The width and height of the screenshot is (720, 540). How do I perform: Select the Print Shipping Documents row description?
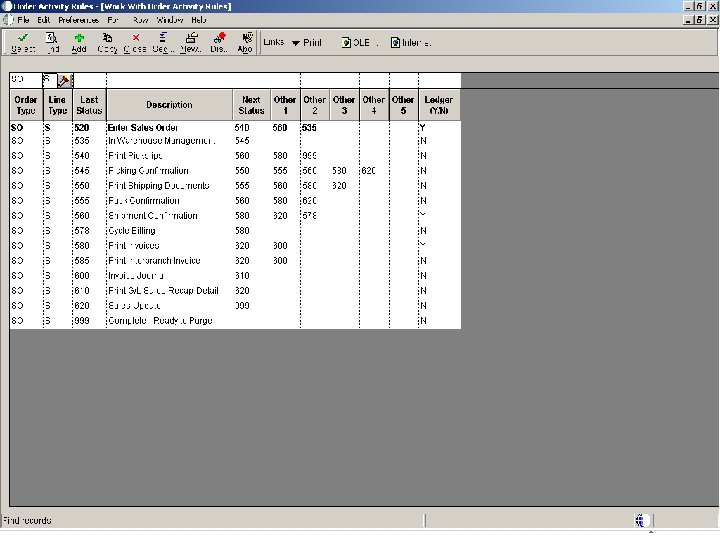[158, 186]
